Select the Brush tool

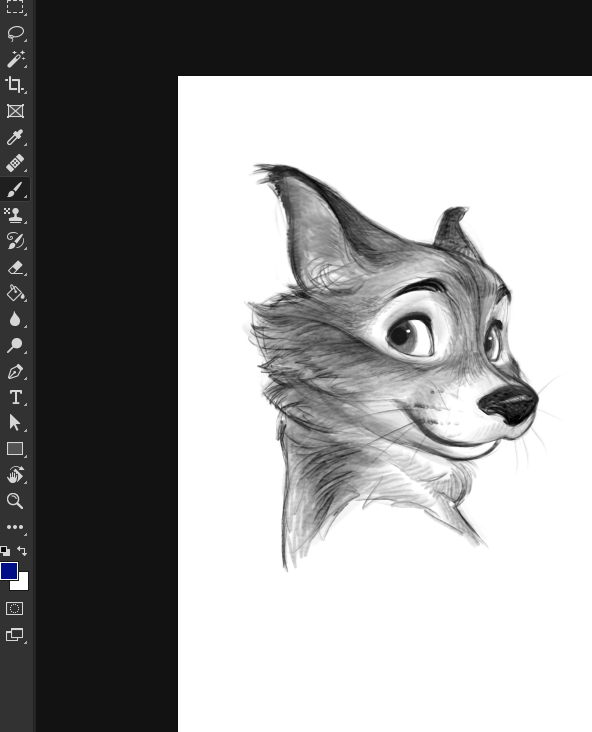click(x=15, y=190)
